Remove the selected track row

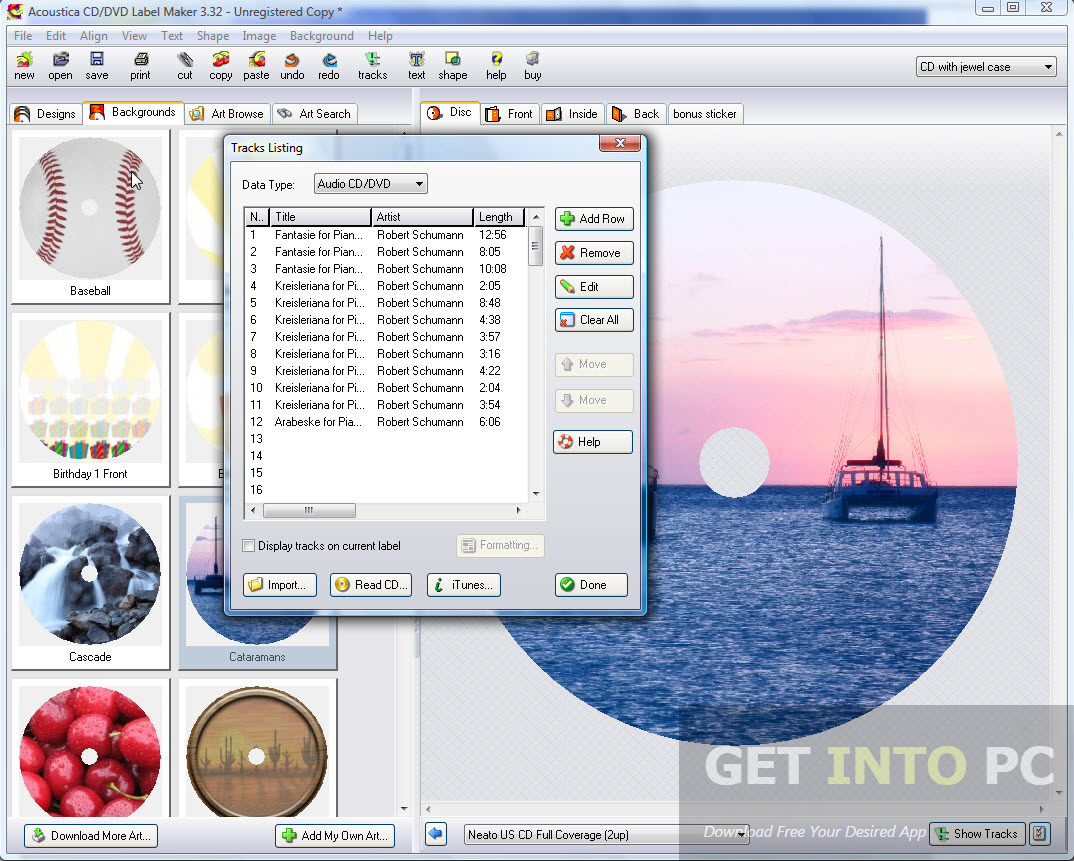click(x=594, y=253)
